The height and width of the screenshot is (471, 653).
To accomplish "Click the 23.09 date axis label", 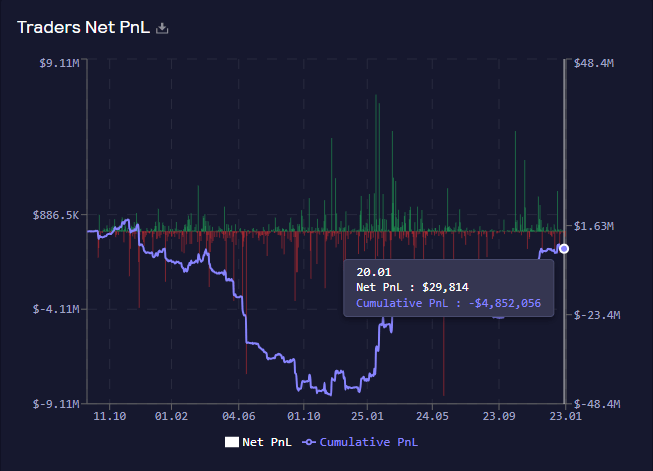I will [499, 416].
